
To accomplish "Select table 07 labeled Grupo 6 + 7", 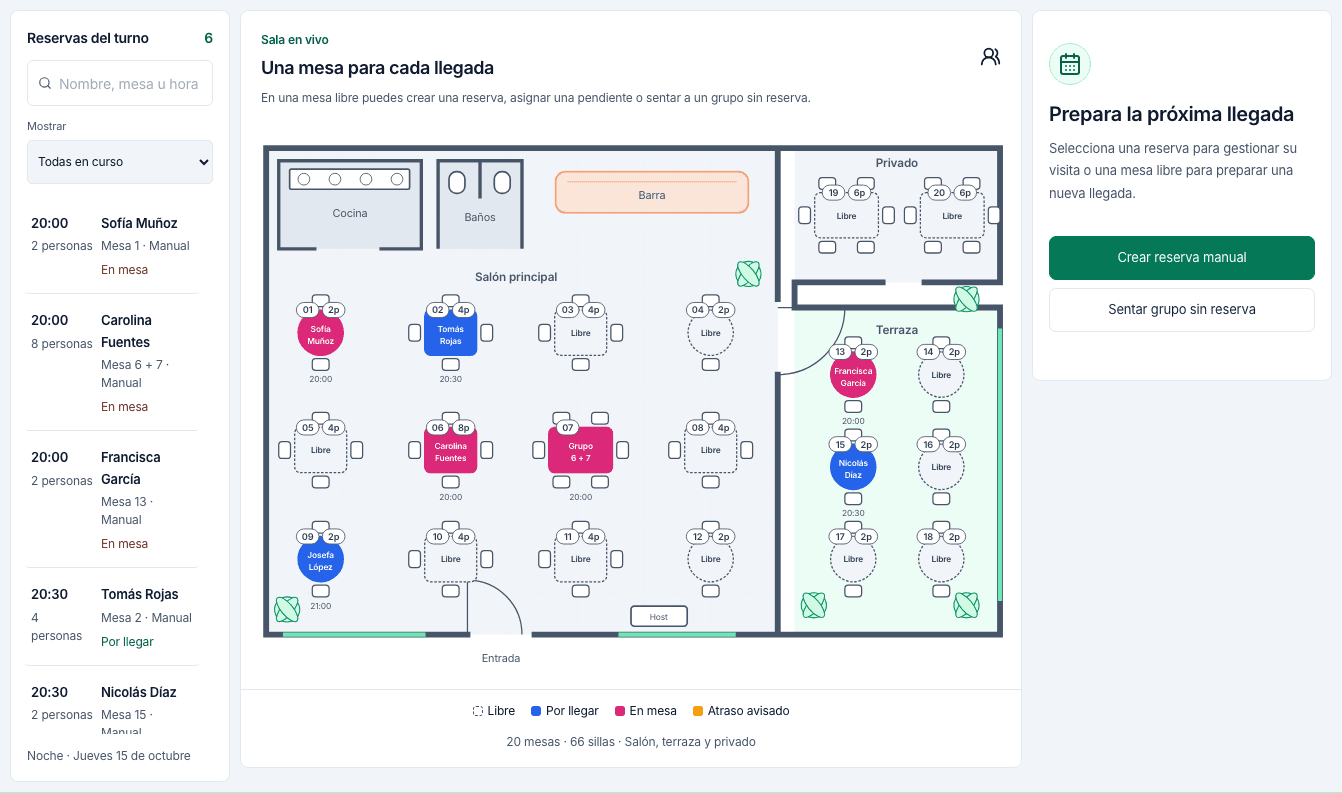I will pos(581,450).
